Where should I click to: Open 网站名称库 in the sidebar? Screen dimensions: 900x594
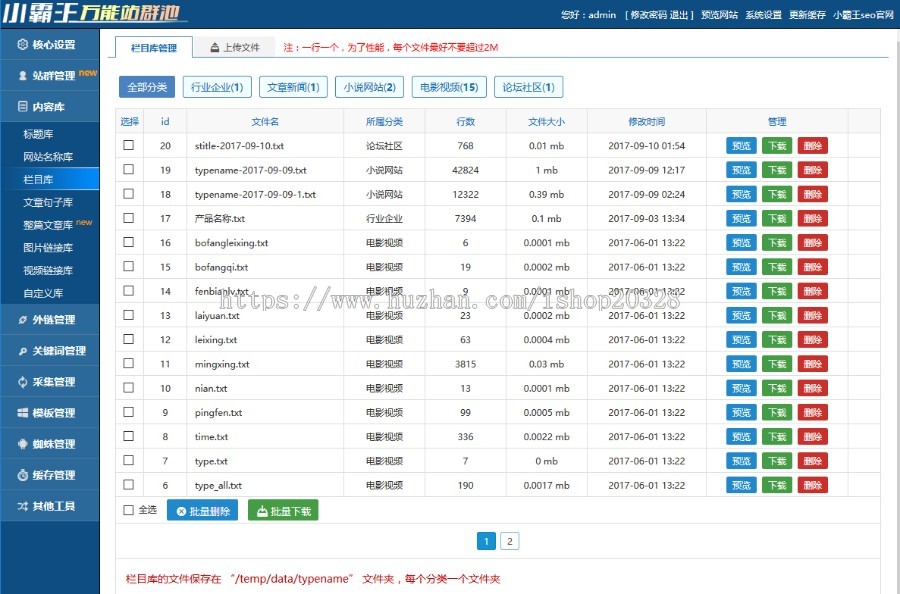click(x=48, y=157)
